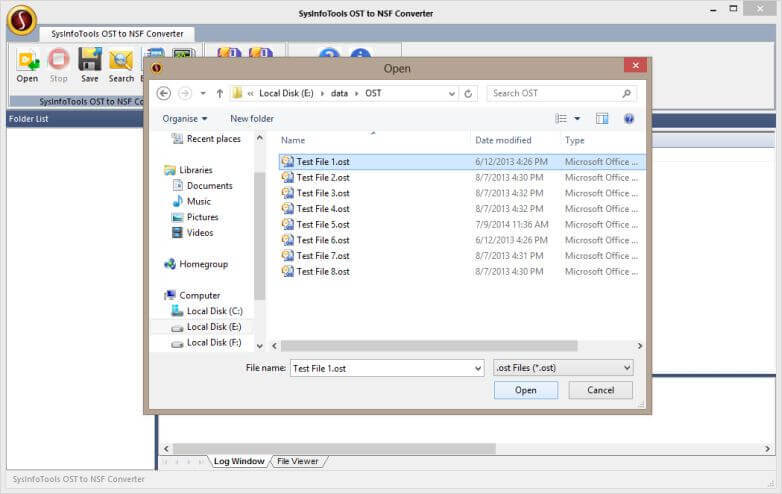782x494 pixels.
Task: Select Test File 8.ost
Action: [323, 271]
